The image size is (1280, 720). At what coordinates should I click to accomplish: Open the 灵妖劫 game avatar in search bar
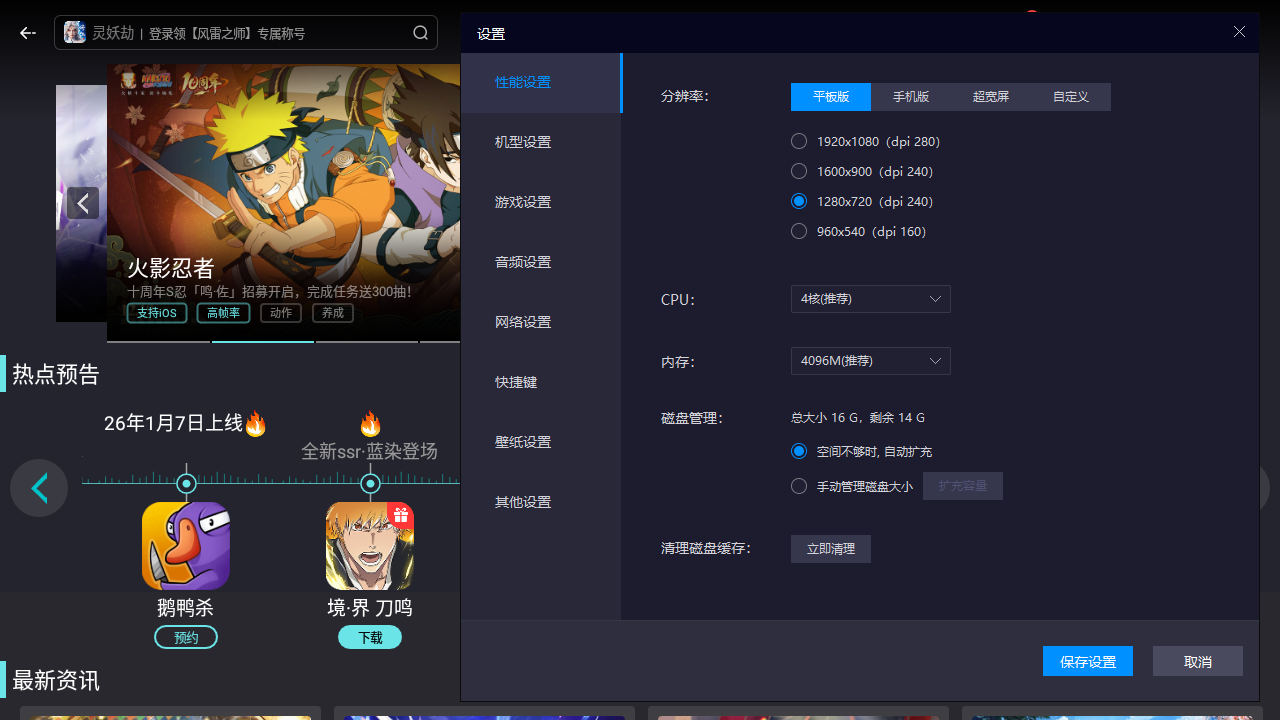coord(75,33)
